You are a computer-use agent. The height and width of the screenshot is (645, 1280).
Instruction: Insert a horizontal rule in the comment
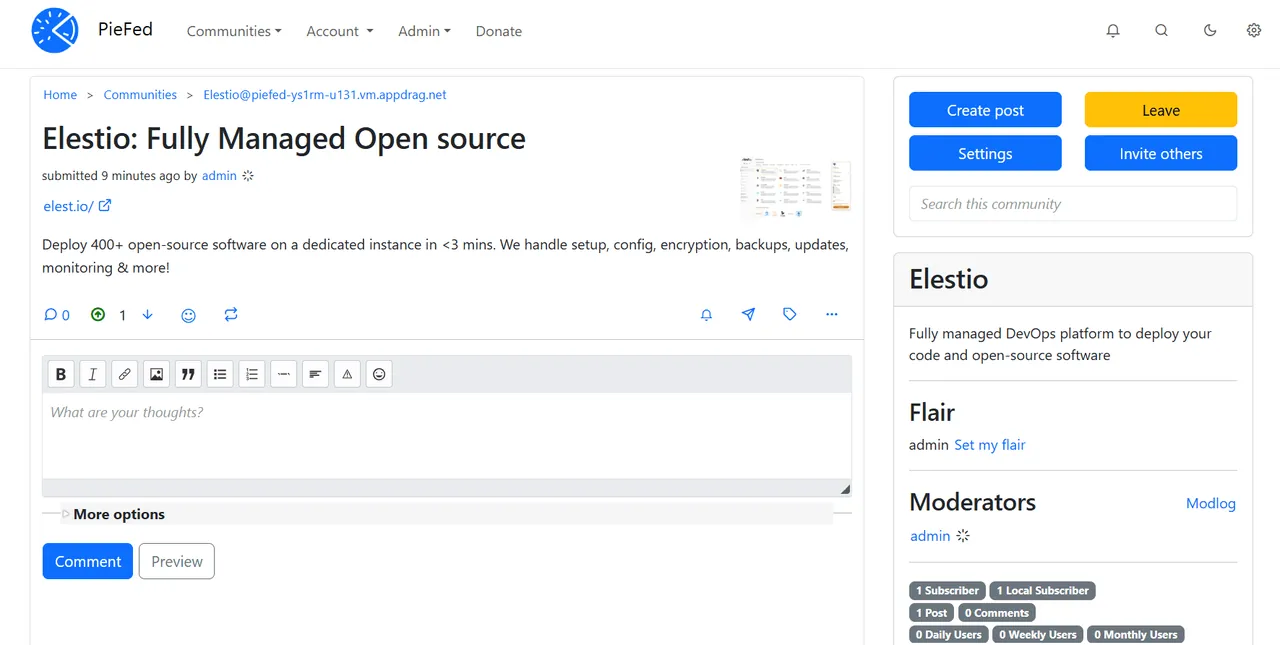coord(284,374)
